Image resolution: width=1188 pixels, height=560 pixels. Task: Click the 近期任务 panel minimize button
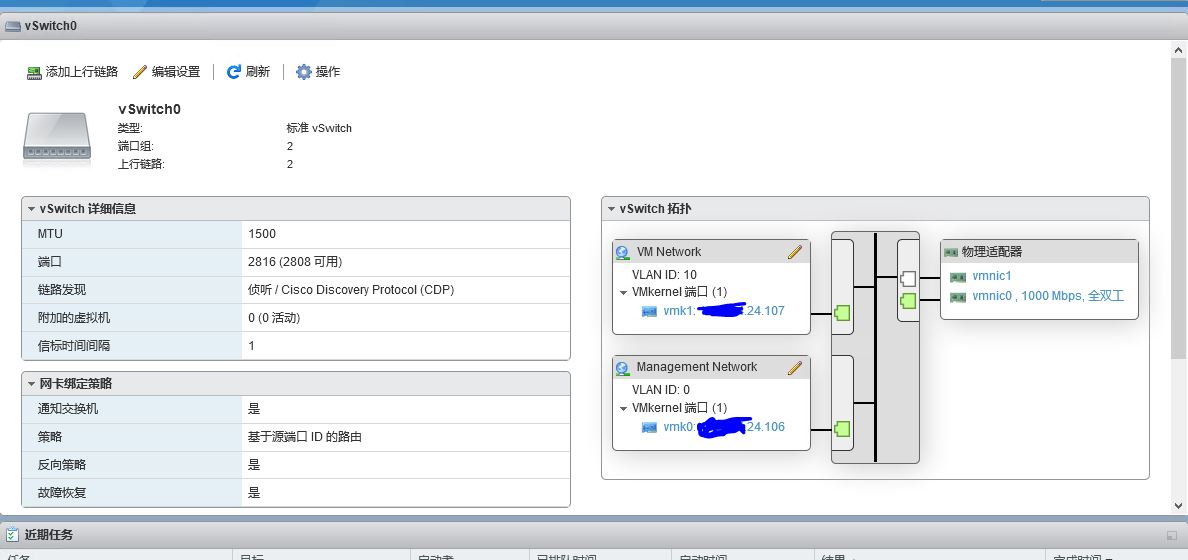pyautogui.click(x=1171, y=536)
